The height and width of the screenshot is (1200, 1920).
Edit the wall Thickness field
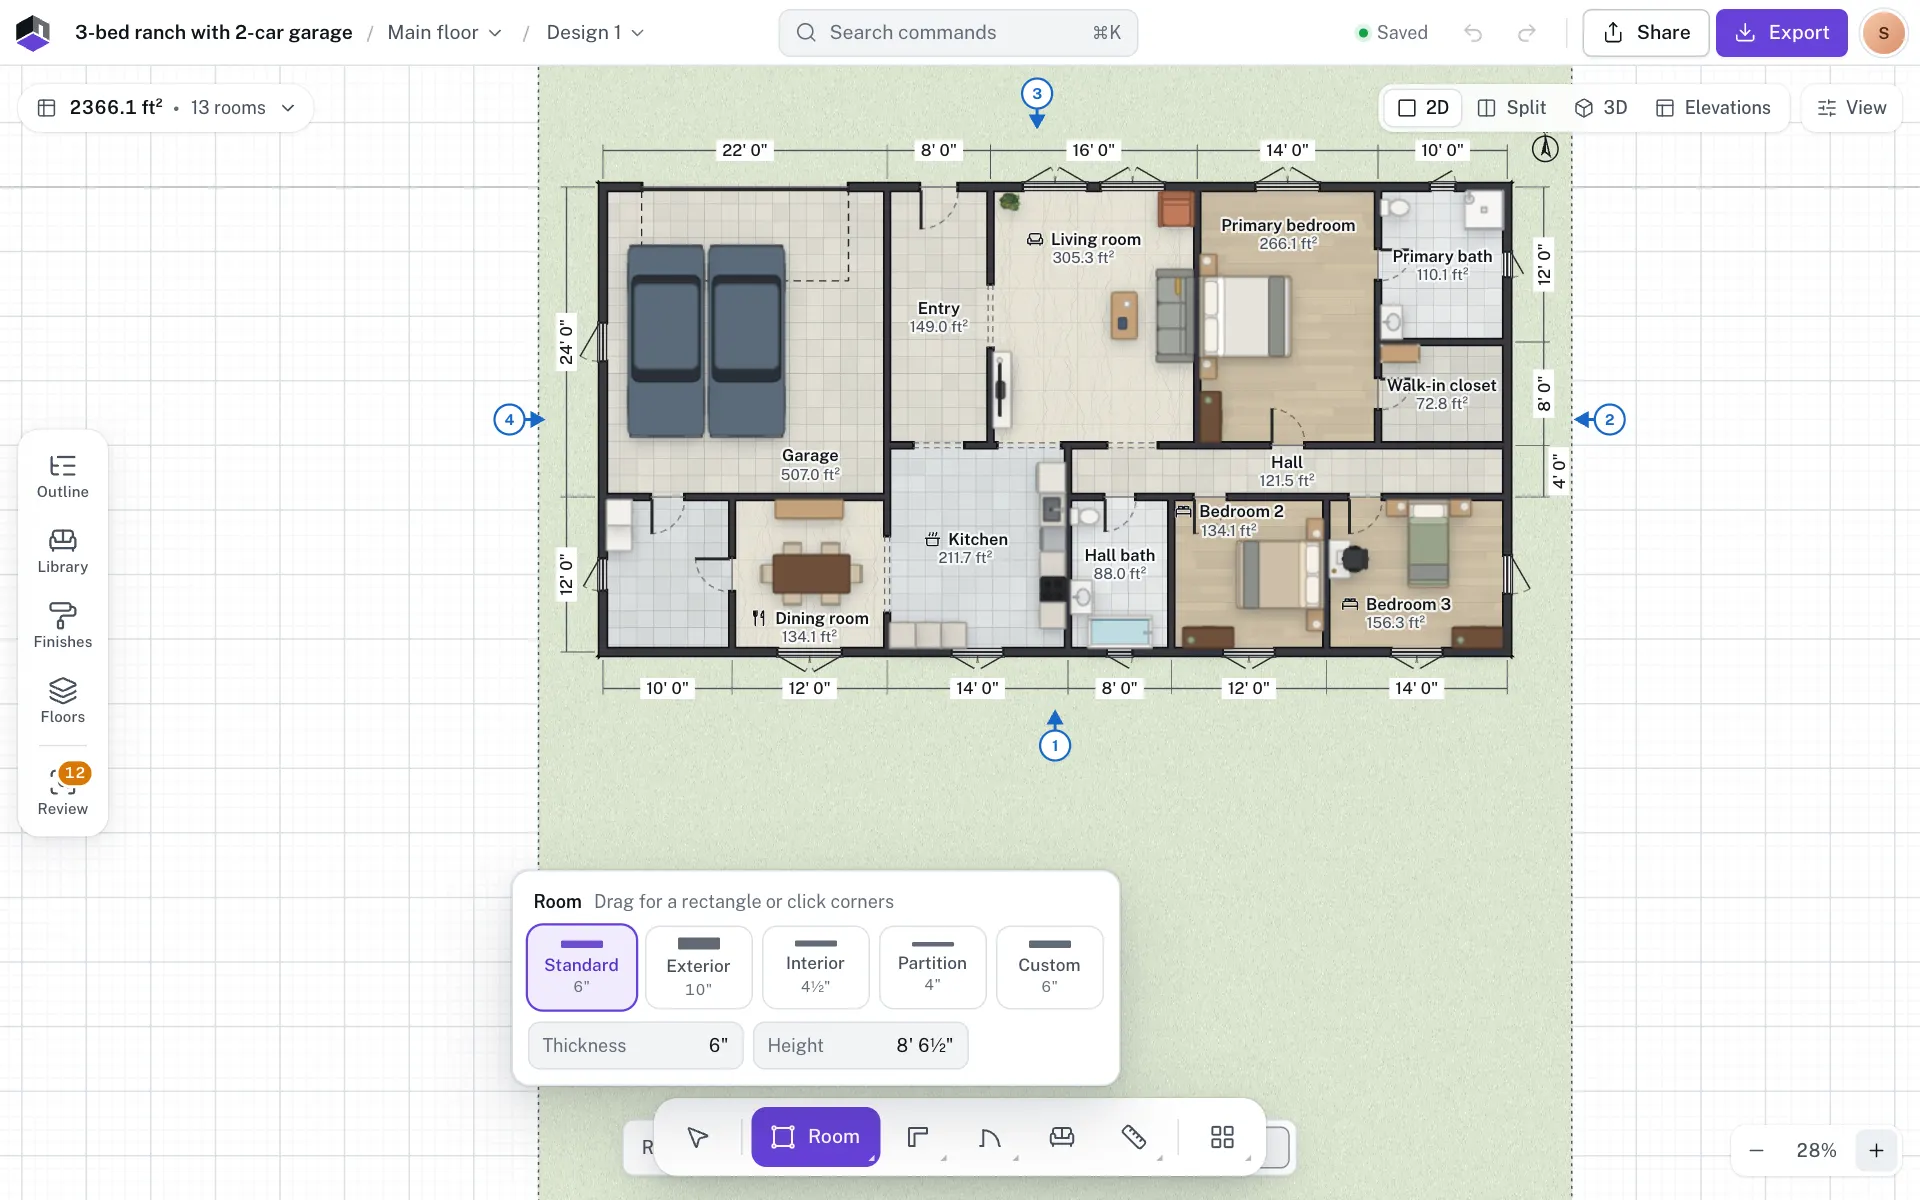(636, 1046)
